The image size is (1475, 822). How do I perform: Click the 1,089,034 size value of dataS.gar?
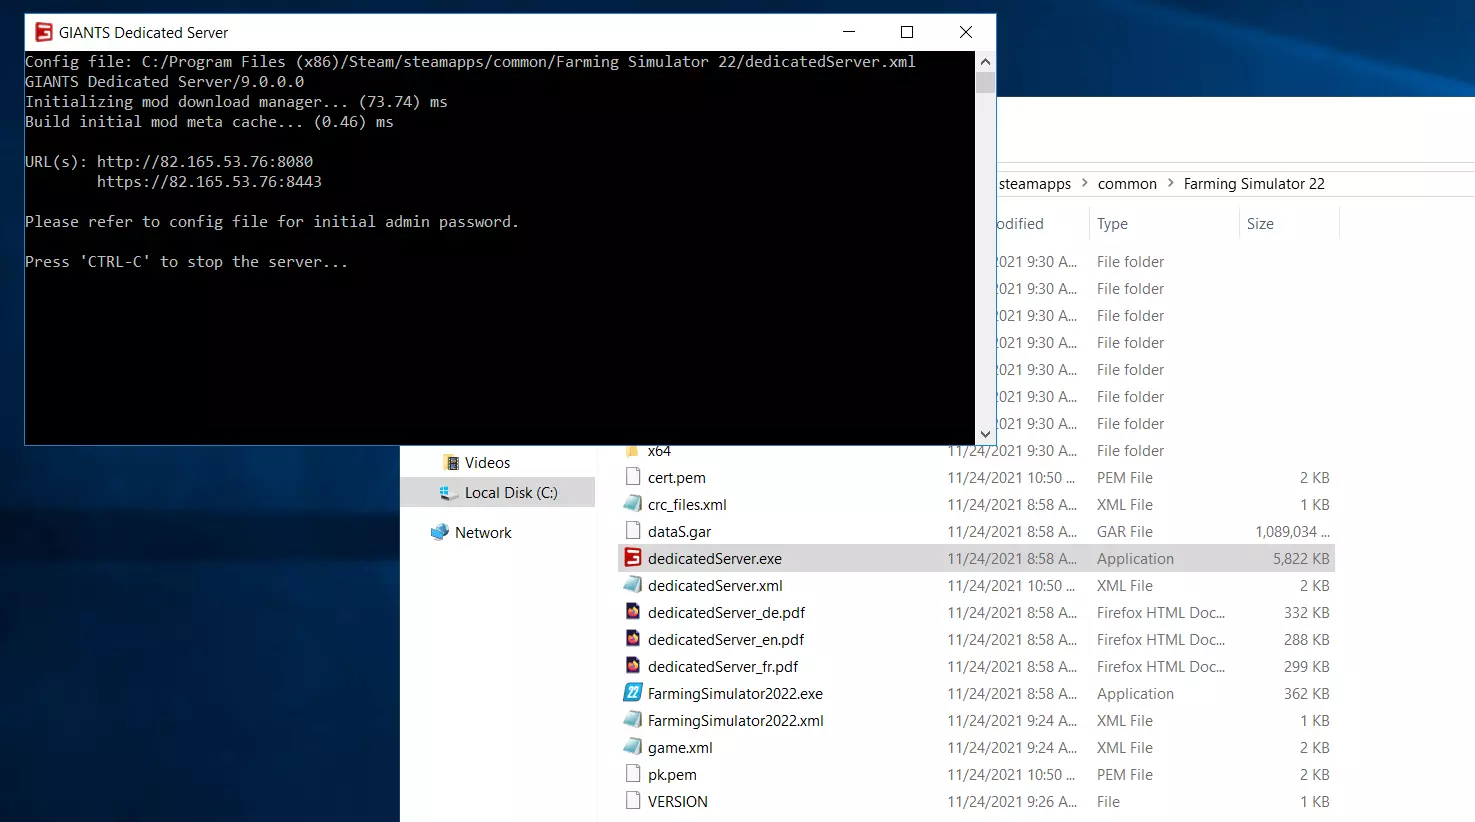(x=1292, y=532)
